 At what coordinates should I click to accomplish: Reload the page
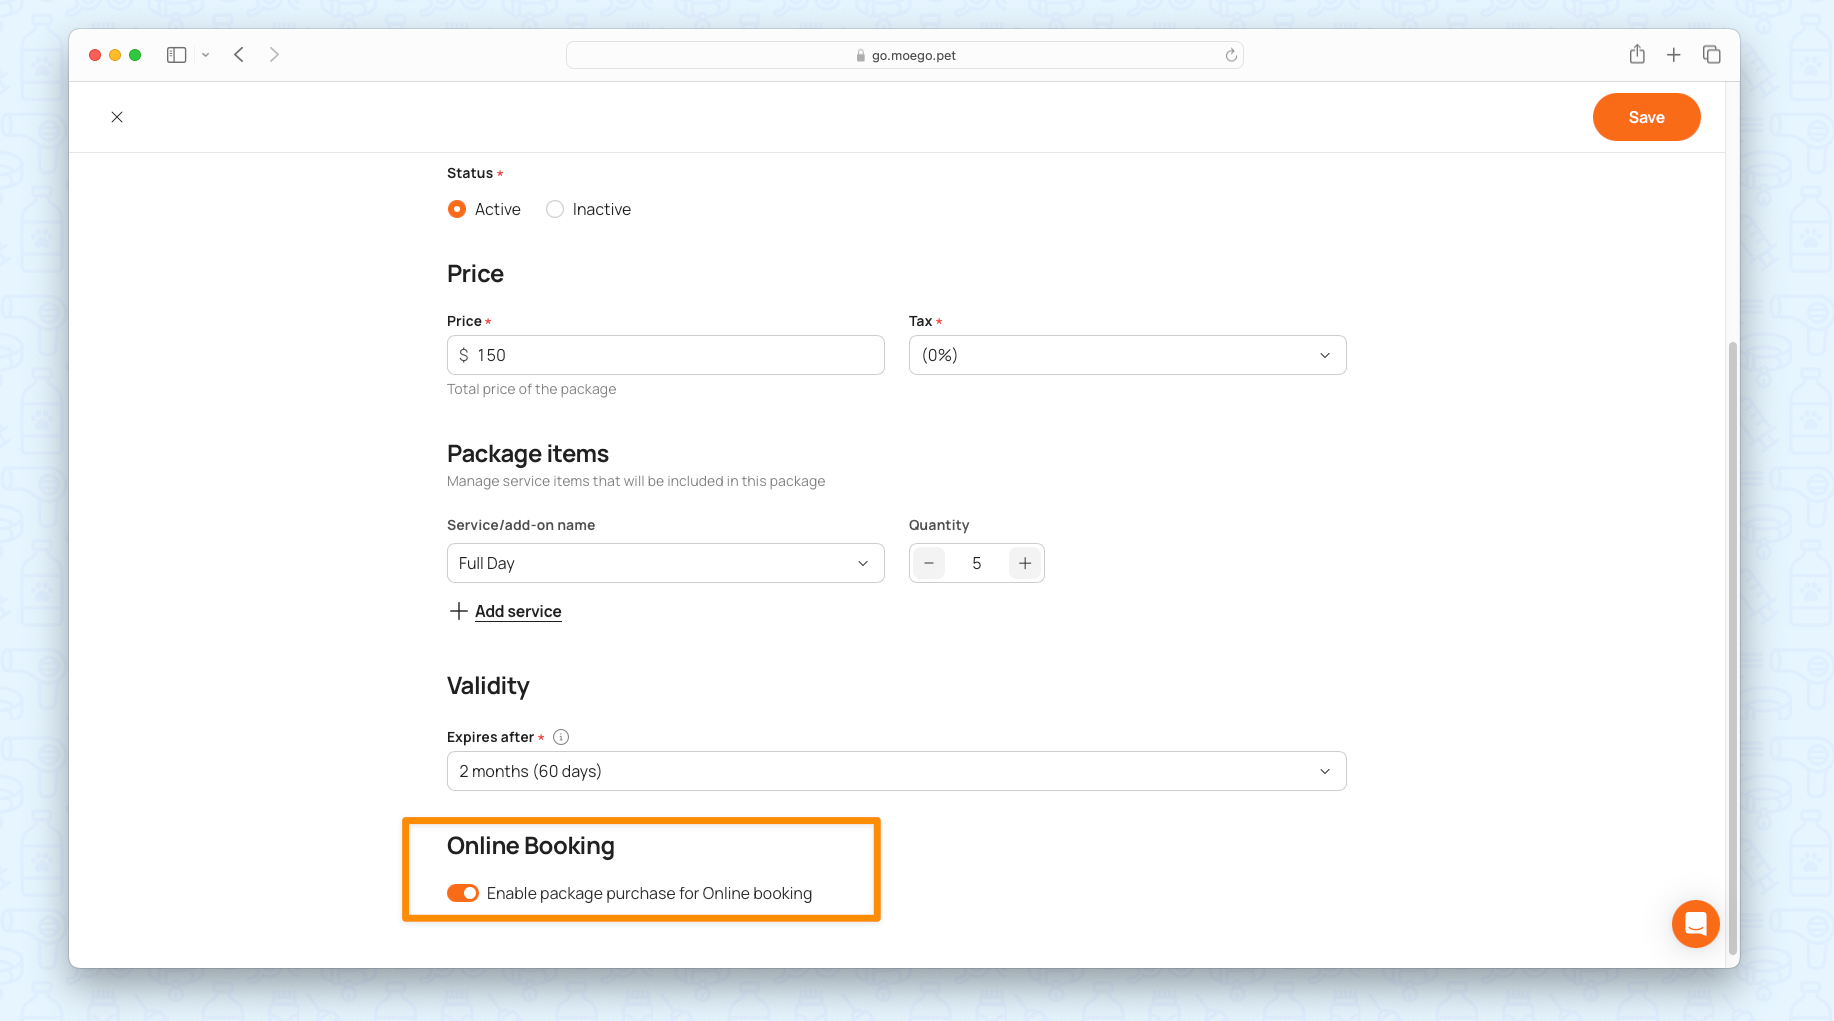[1231, 55]
